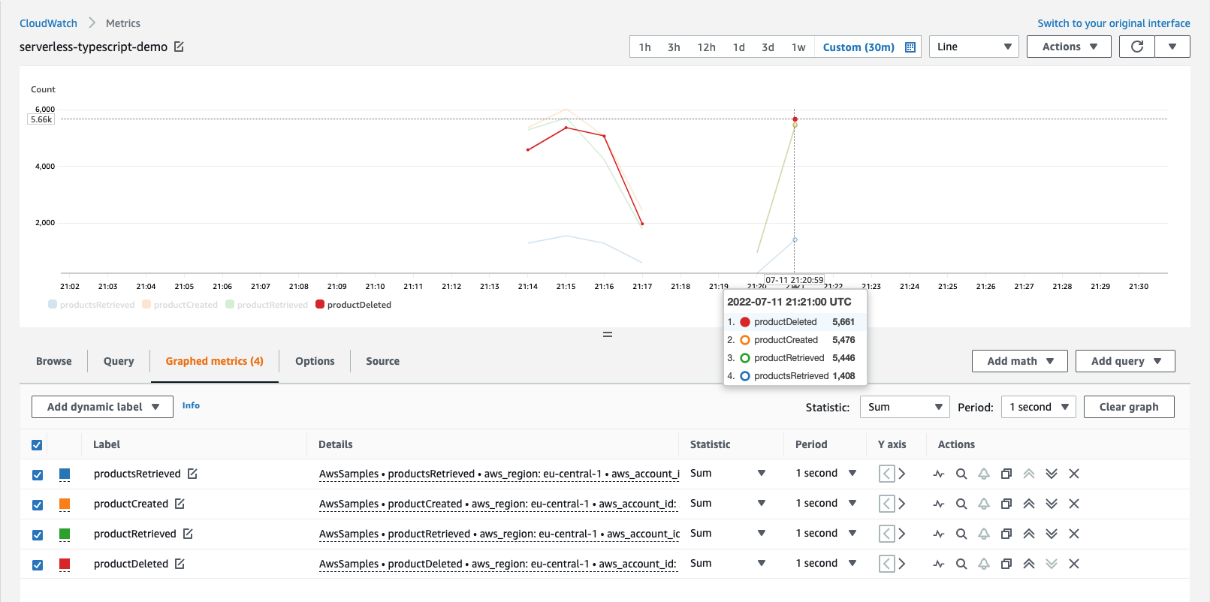Uncheck the productRetrieved metric checkbox

pyautogui.click(x=38, y=534)
